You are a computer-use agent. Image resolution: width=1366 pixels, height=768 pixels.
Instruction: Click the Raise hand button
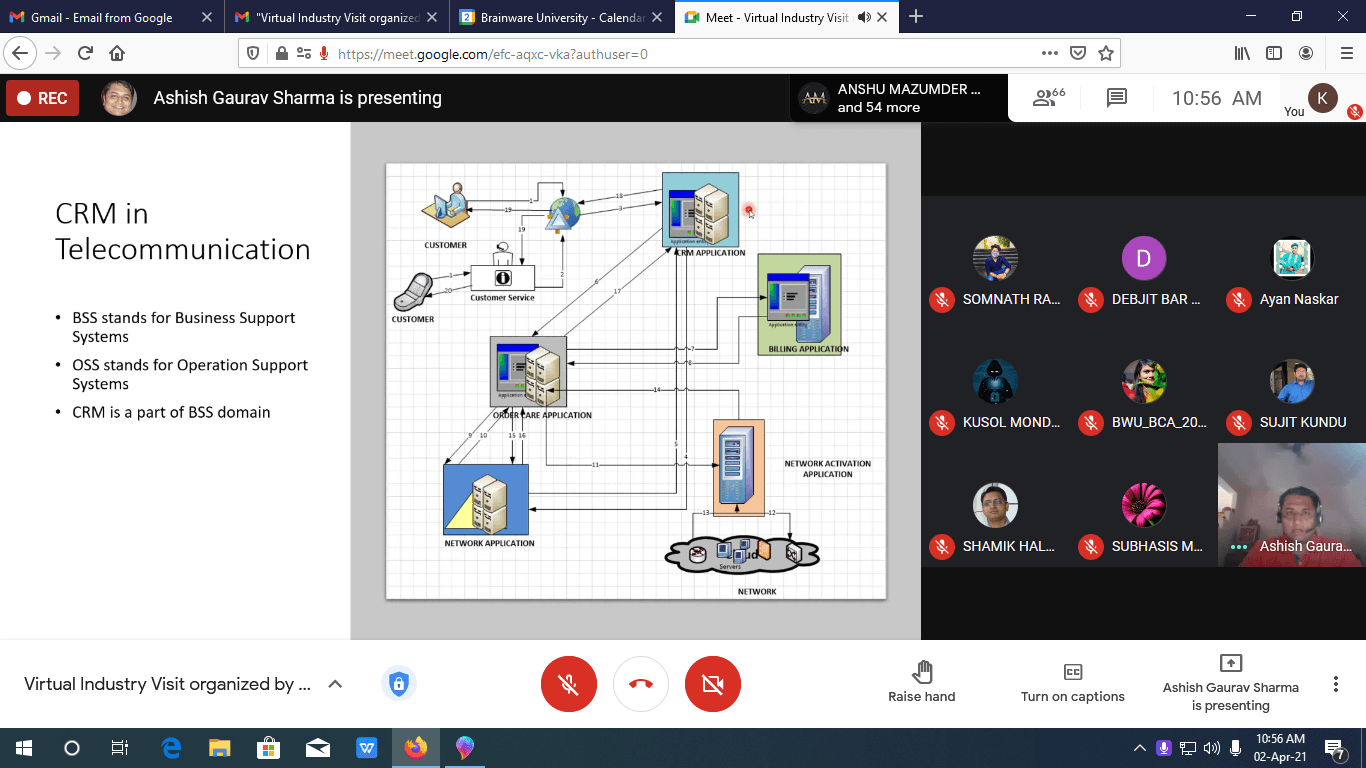coord(921,682)
